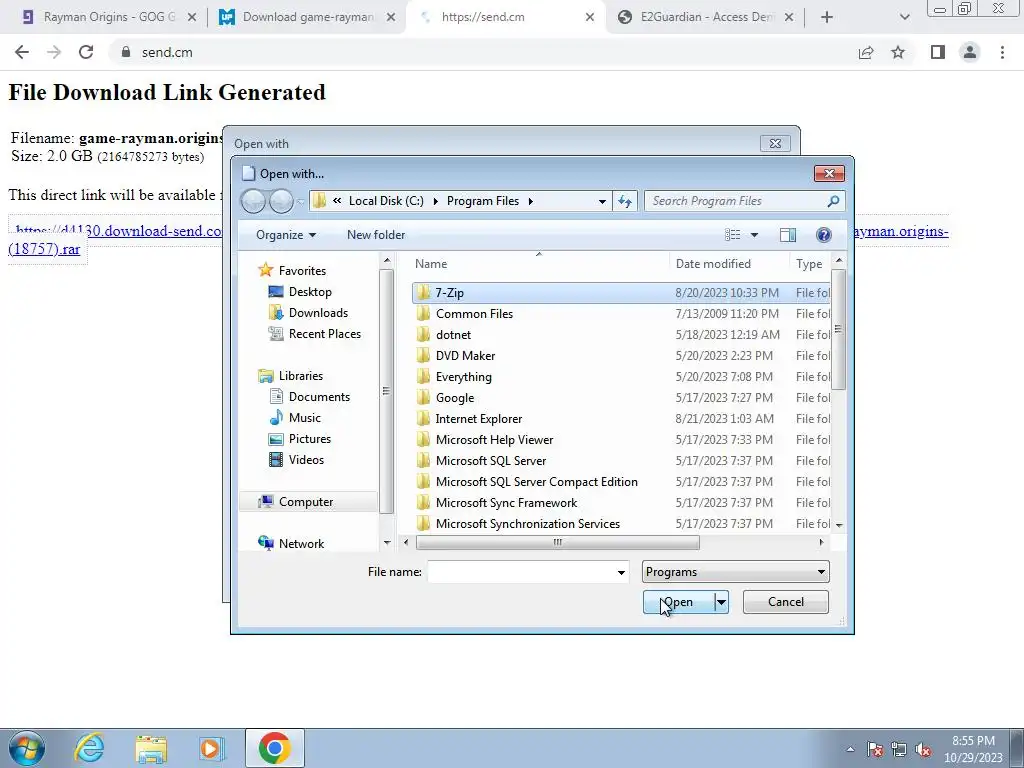Viewport: 1024px width, 768px height.
Task: Expand the address bar history dropdown
Action: [602, 201]
